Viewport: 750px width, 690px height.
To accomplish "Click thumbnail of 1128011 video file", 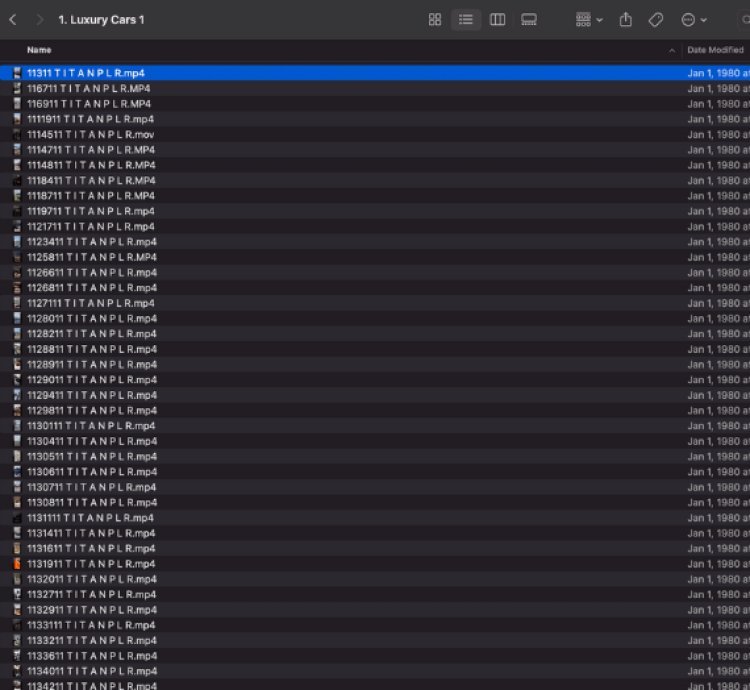I will 17,318.
